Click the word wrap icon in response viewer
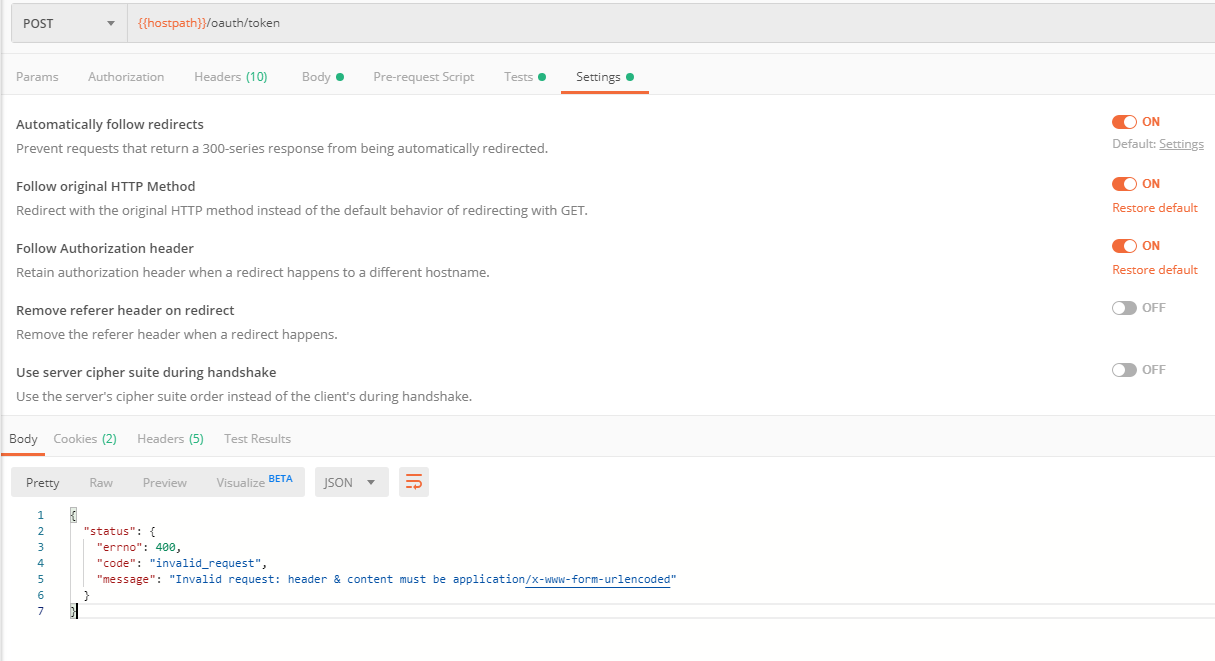Screen dimensions: 1215x661 (x=414, y=482)
